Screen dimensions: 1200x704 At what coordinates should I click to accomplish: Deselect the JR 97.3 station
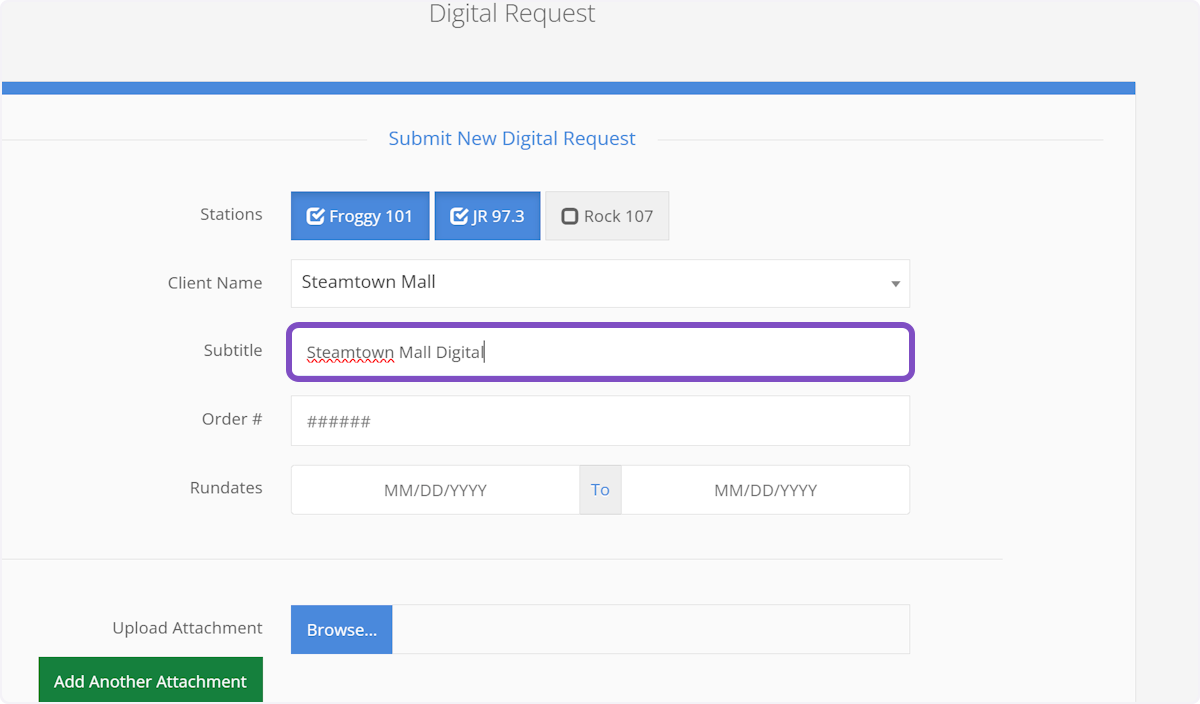[x=487, y=216]
